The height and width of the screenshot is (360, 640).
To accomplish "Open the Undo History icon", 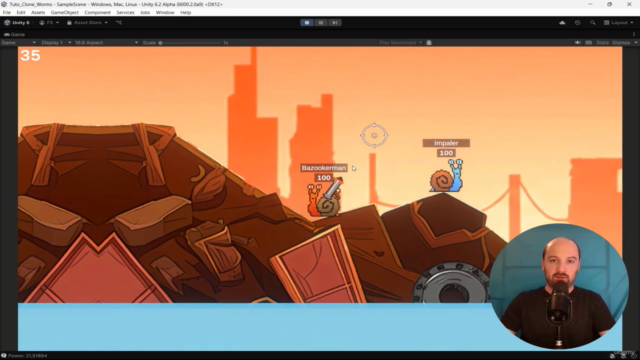I will coord(577,22).
